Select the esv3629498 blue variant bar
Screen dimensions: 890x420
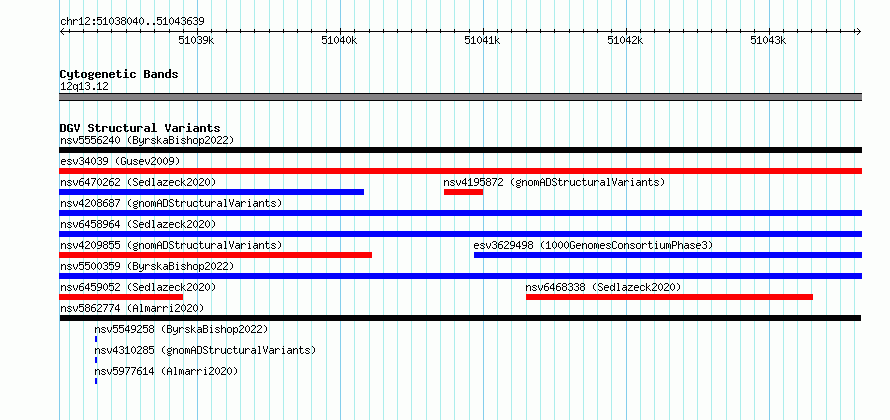tap(668, 255)
